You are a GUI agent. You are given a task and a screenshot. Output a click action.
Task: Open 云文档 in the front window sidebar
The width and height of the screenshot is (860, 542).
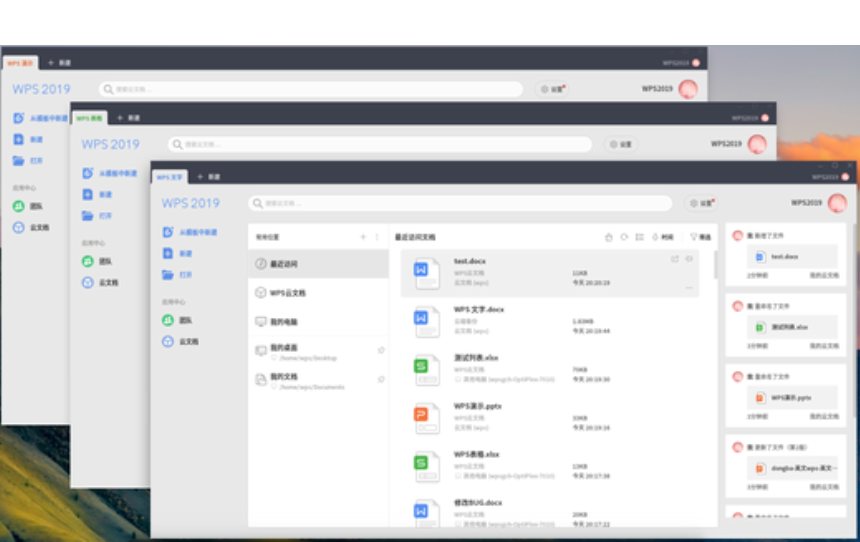pyautogui.click(x=180, y=341)
